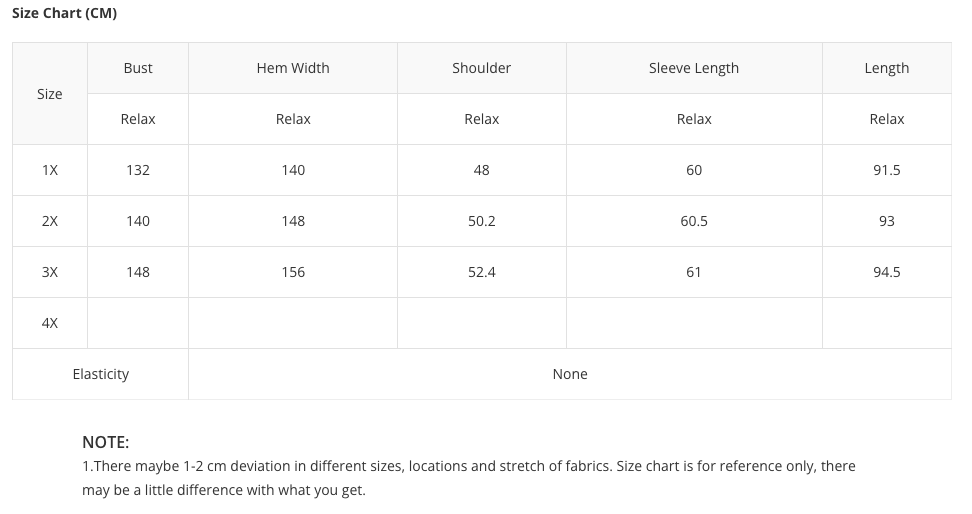Click the Relax label under Bust

pyautogui.click(x=138, y=119)
